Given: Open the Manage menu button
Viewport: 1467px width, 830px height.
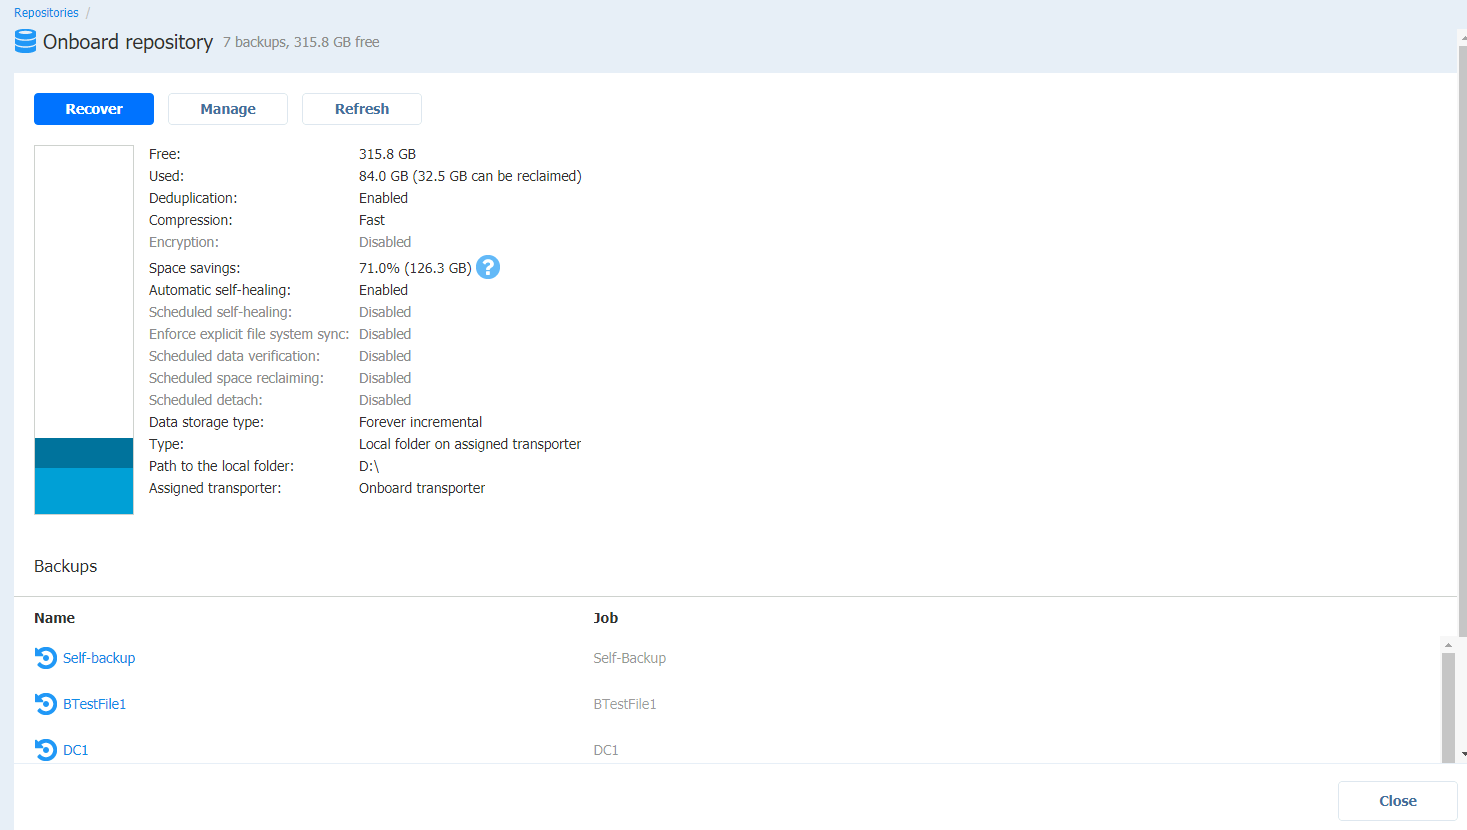Looking at the screenshot, I should (228, 109).
